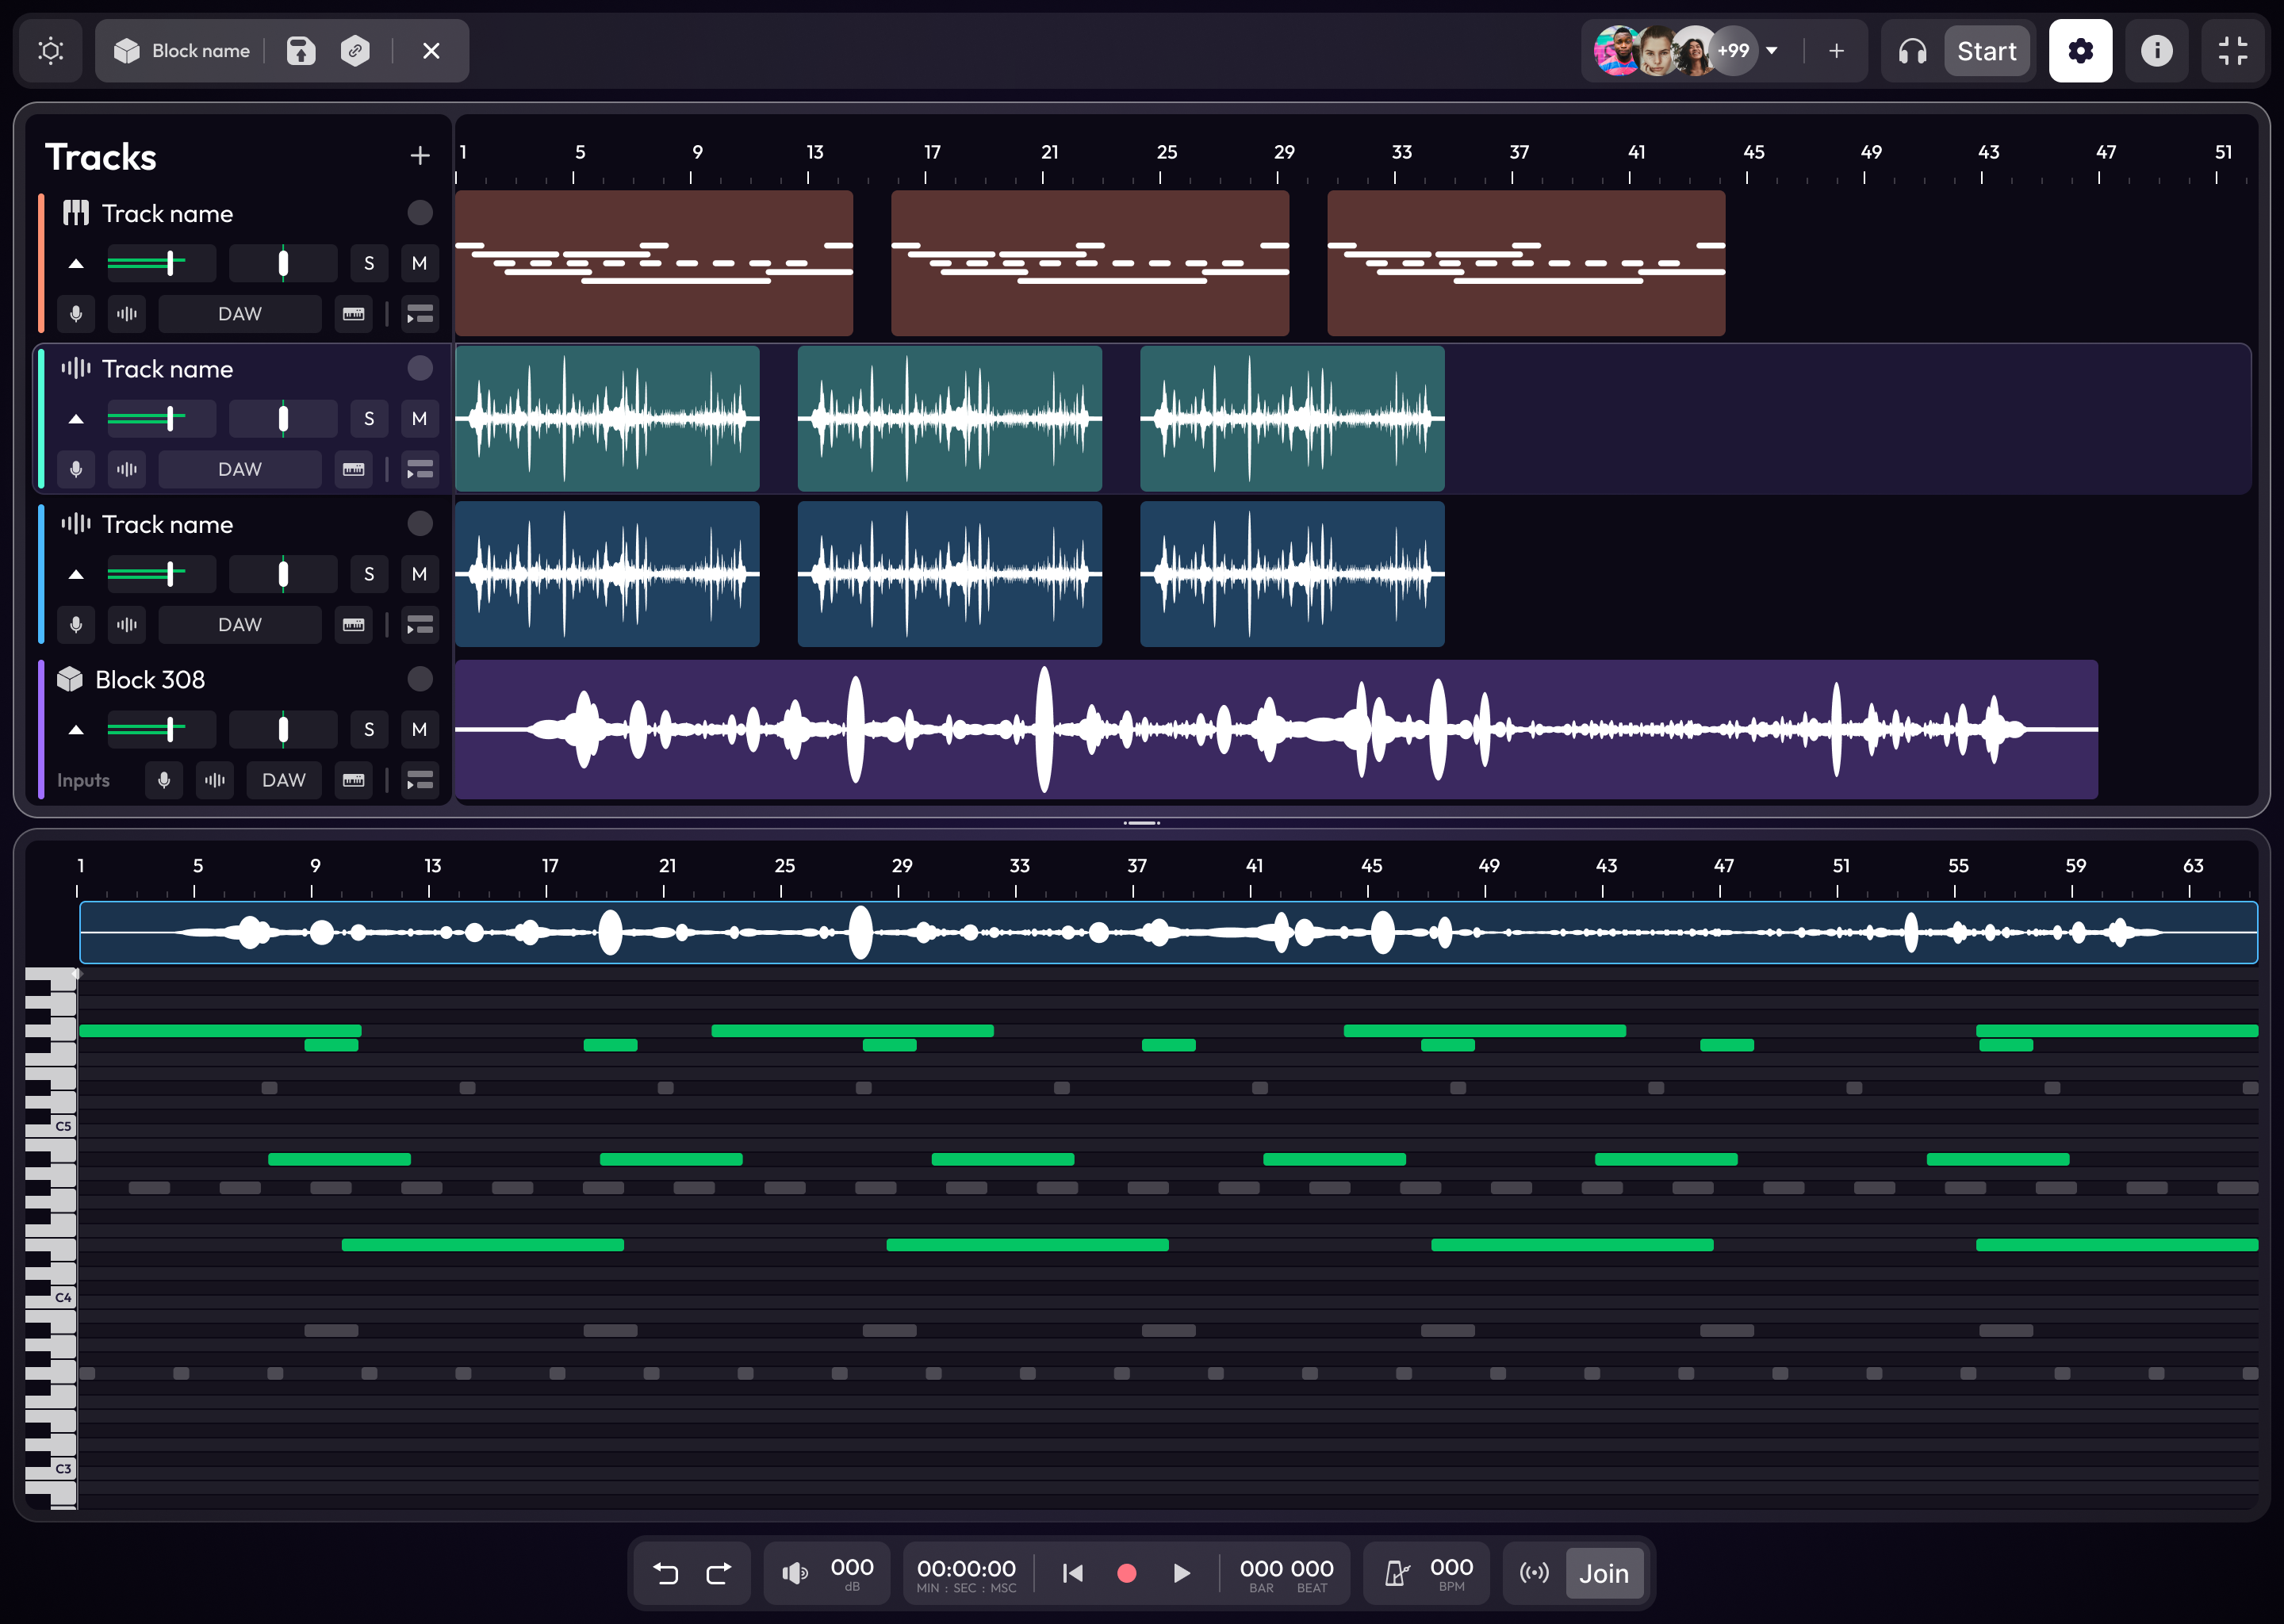Click the headphones monitoring icon
2284x1624 pixels.
(1912, 51)
